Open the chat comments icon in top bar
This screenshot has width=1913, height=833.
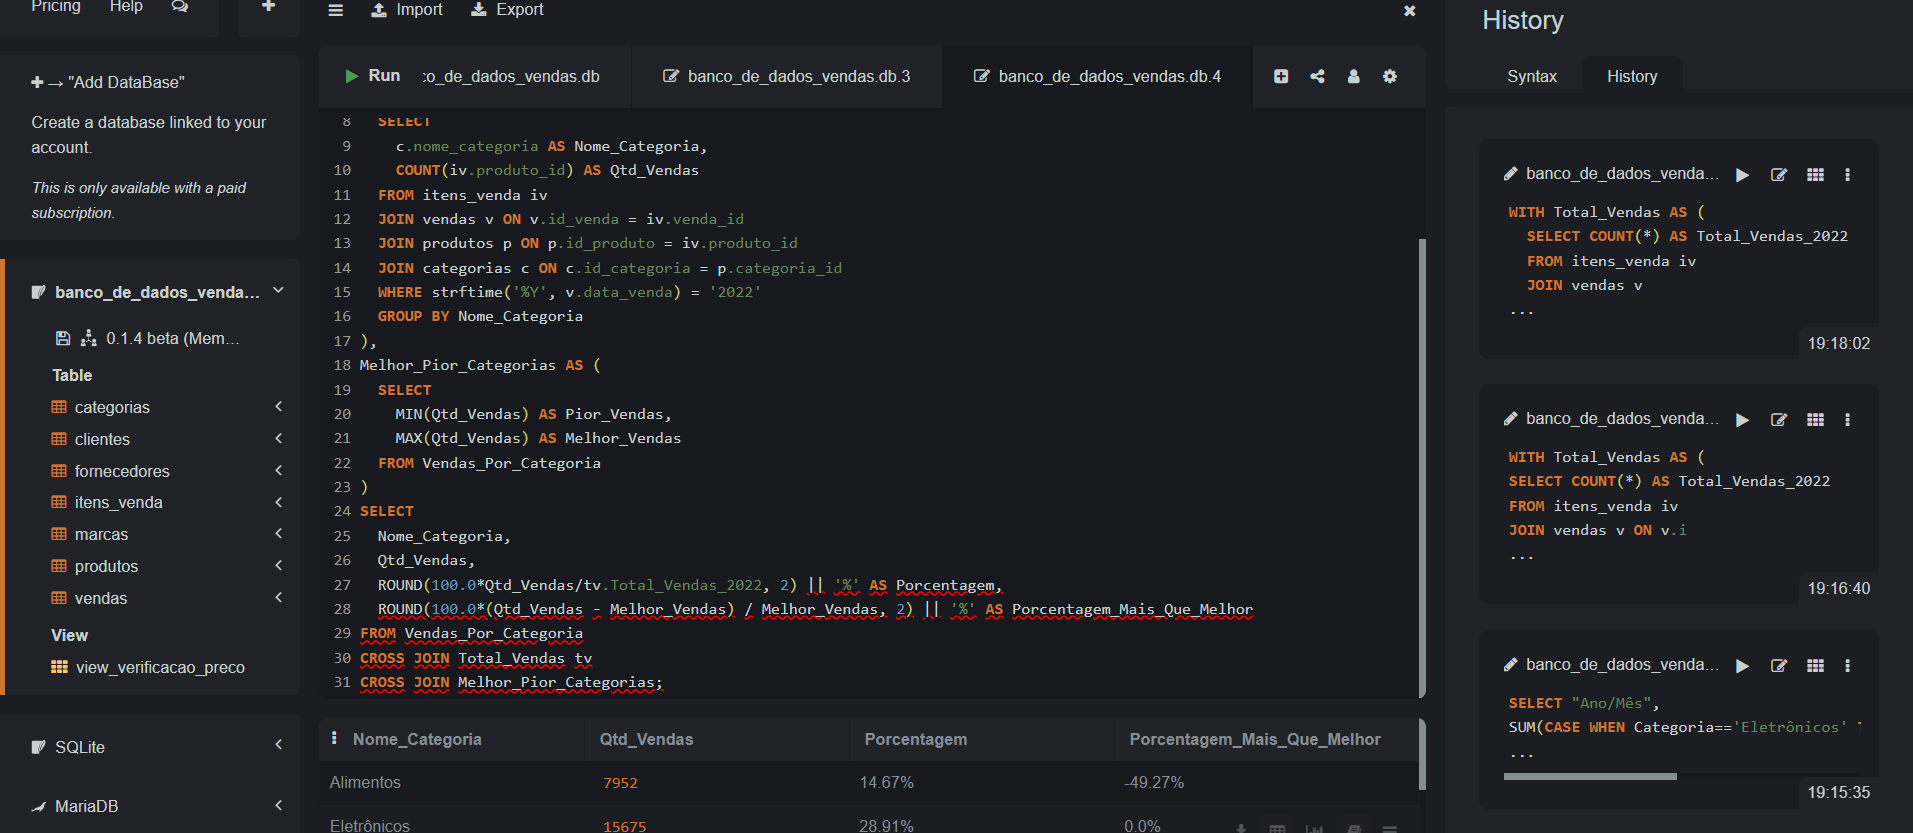click(x=180, y=7)
